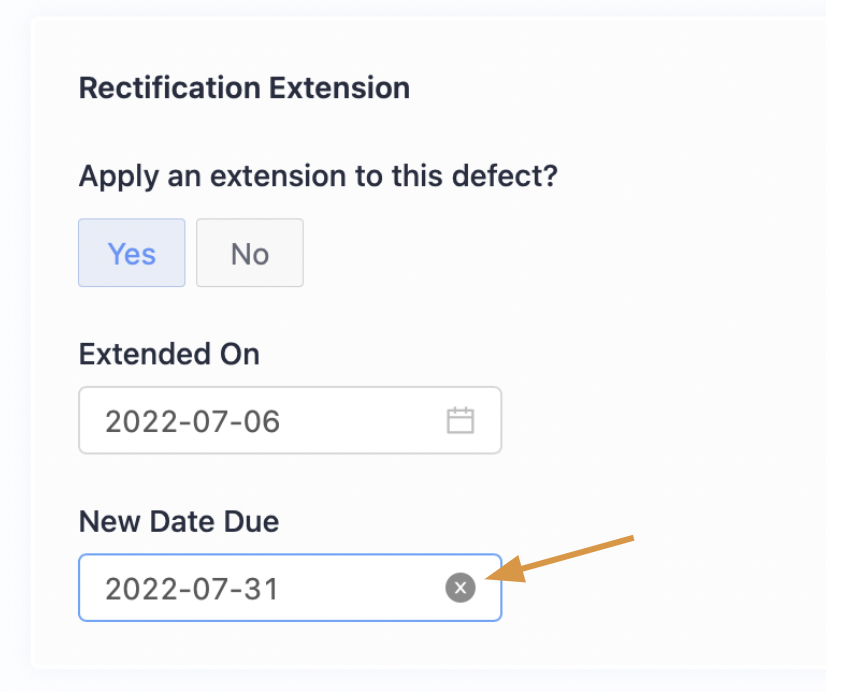Expand date picker for Extended On
The height and width of the screenshot is (692, 846).
click(460, 420)
